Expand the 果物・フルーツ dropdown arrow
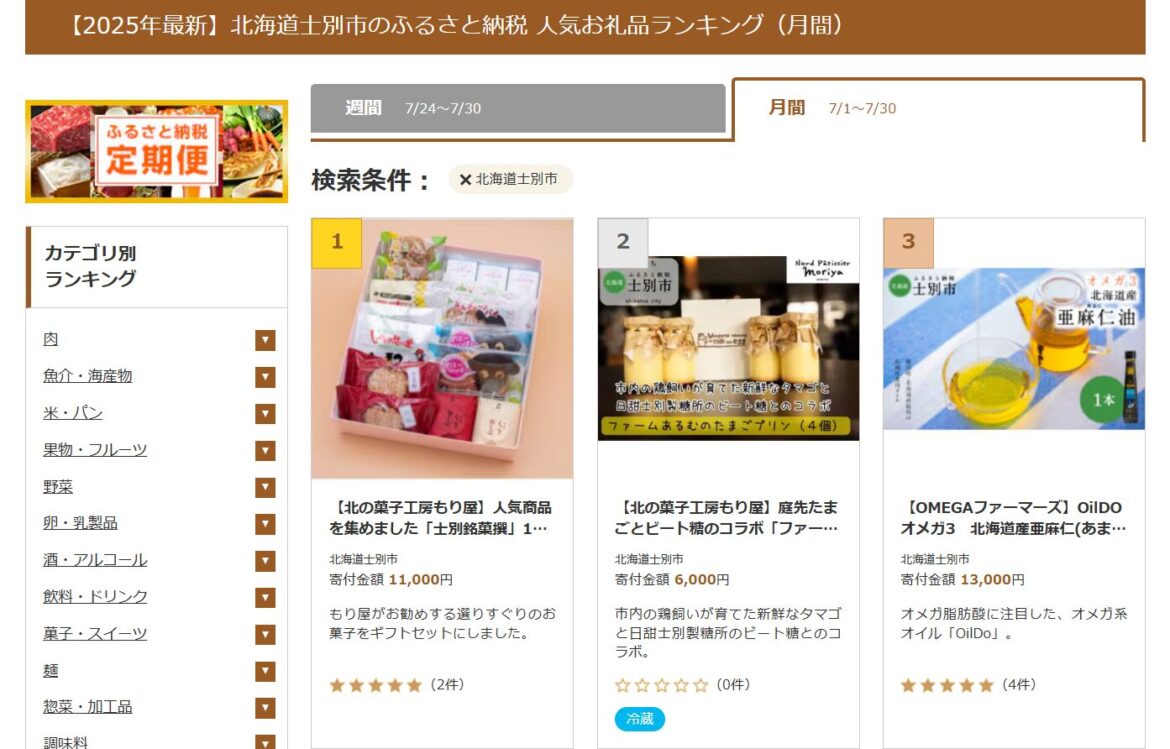This screenshot has height=749, width=1170. [x=265, y=451]
